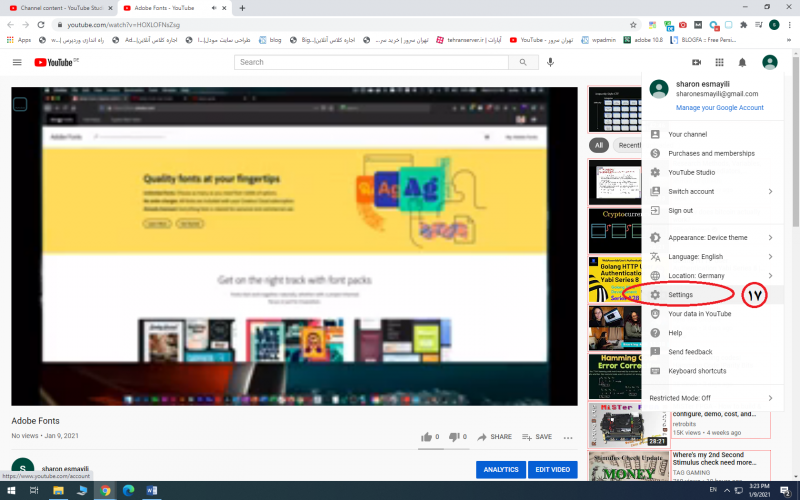Open Language: English submenu
The height and width of the screenshot is (500, 800).
712,257
